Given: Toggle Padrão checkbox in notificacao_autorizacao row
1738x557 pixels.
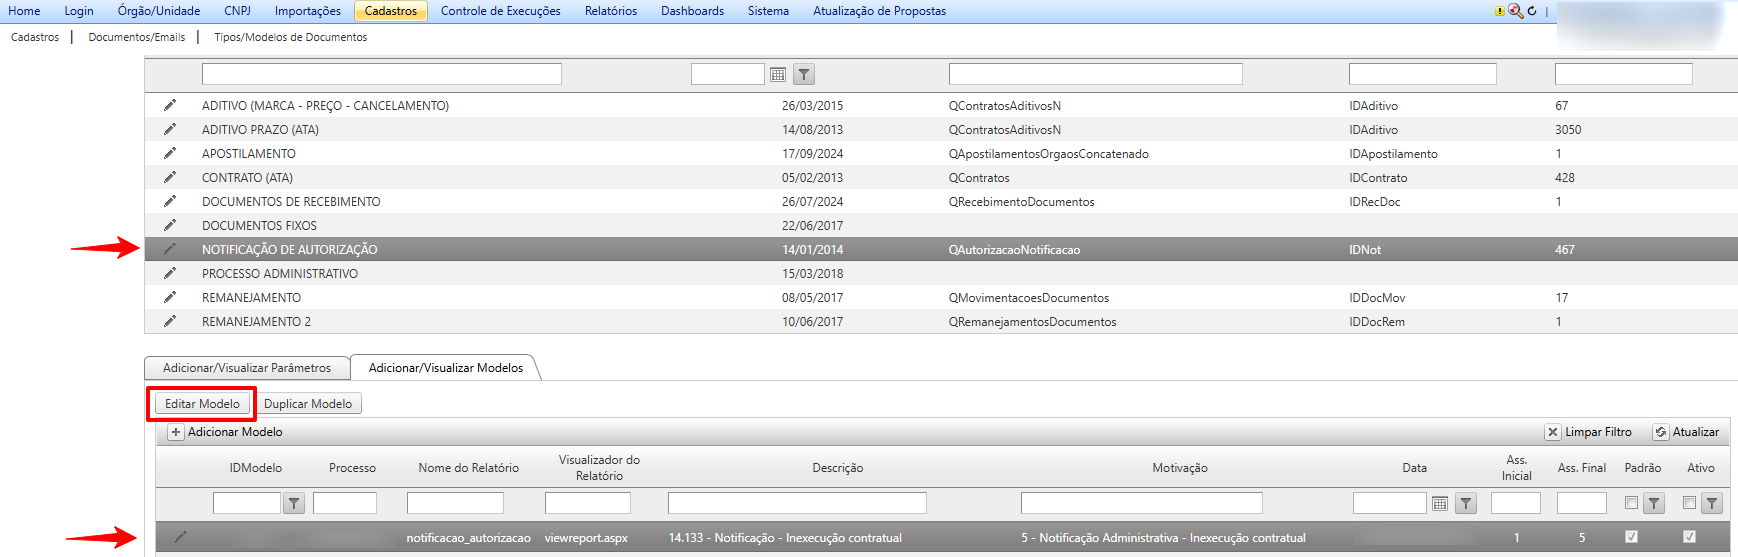Looking at the screenshot, I should click(1631, 537).
